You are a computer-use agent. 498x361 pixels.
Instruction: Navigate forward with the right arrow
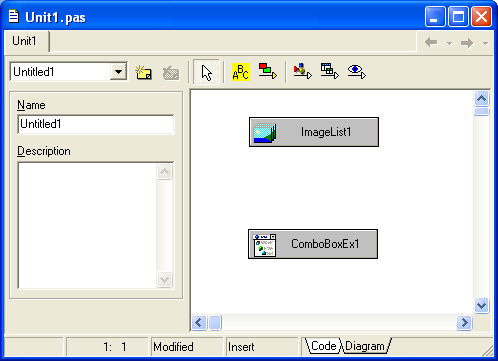467,43
